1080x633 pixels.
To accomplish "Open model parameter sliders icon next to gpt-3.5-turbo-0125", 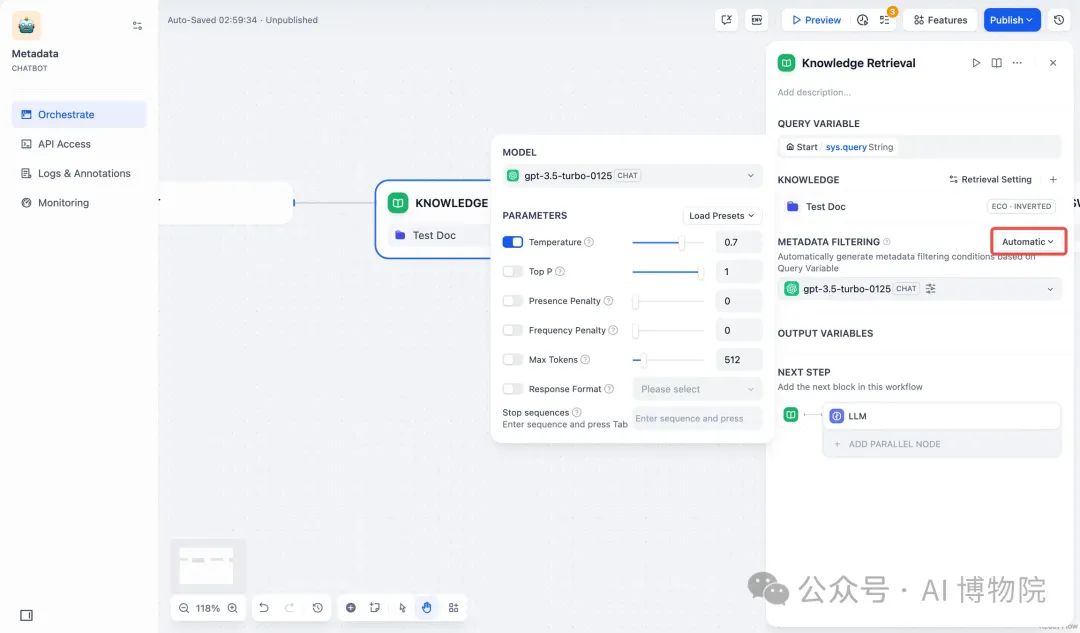I will coord(931,289).
